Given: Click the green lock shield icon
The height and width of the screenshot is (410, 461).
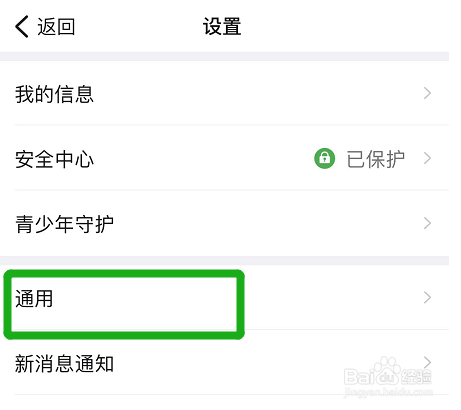Looking at the screenshot, I should (324, 158).
